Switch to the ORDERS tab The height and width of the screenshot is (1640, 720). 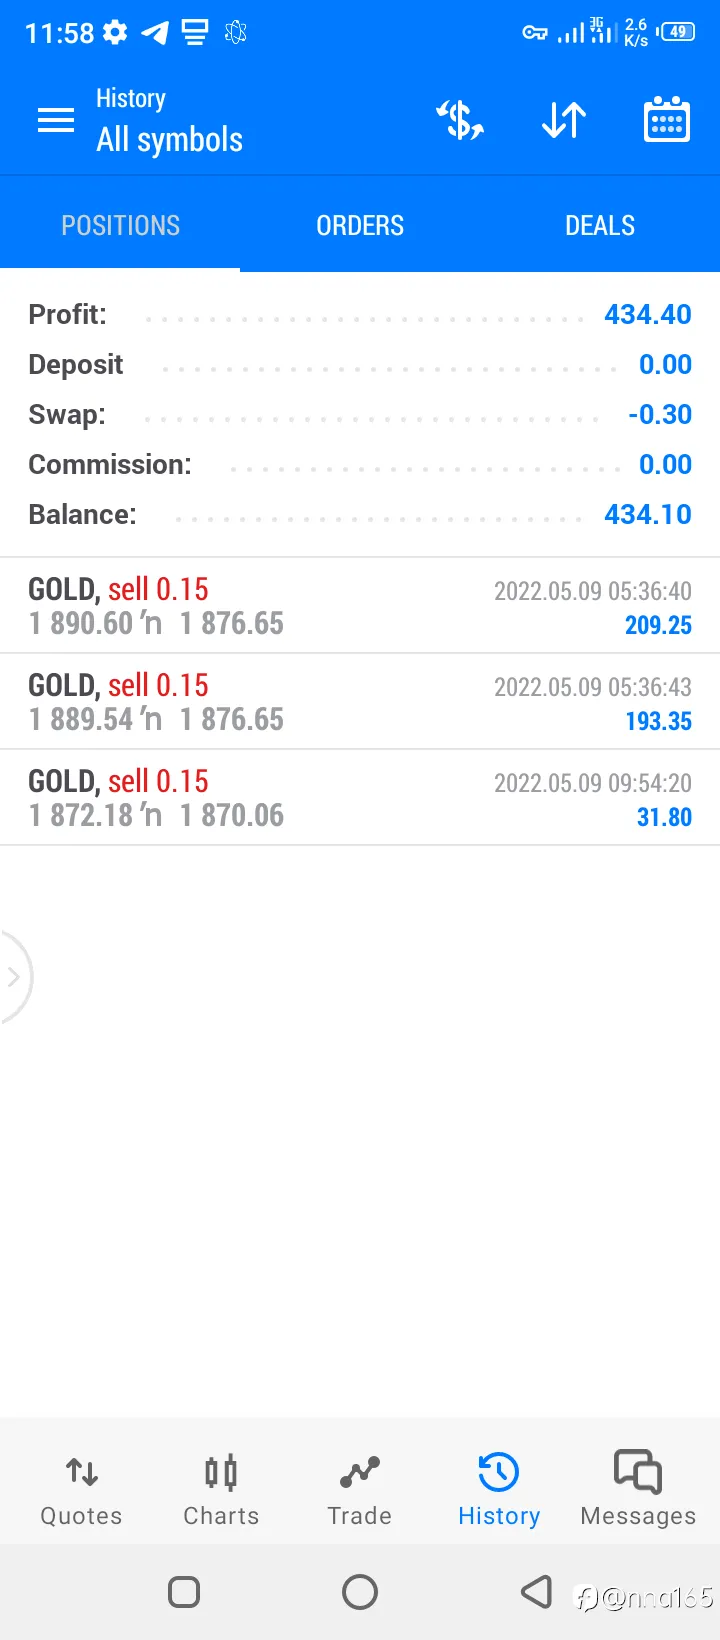coord(360,225)
